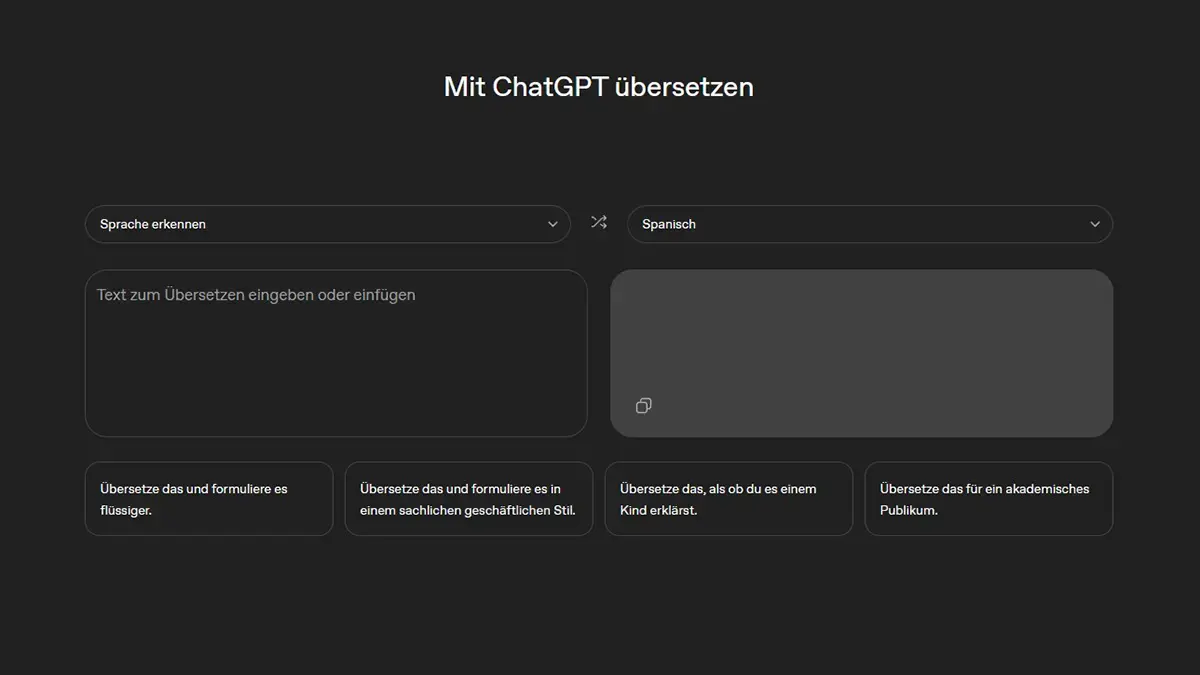
Task: Click inside the gray translation output panel
Action: click(860, 340)
